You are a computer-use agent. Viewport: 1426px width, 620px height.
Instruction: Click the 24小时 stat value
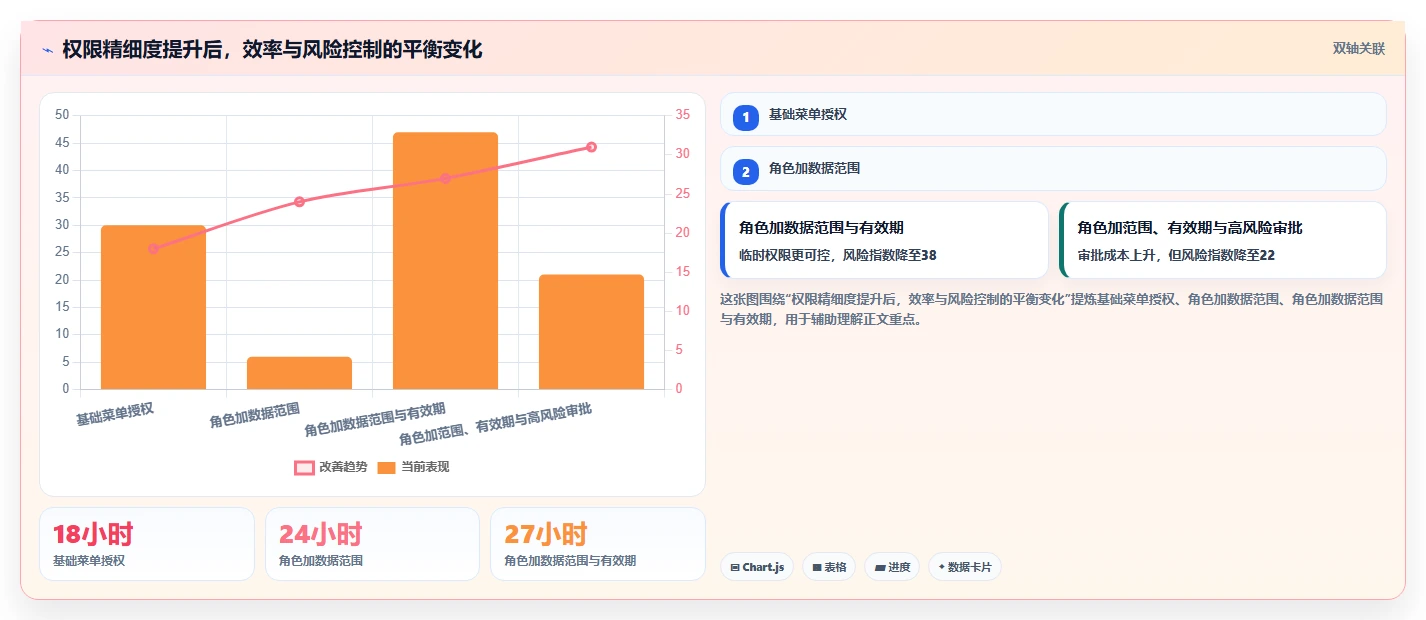(320, 534)
